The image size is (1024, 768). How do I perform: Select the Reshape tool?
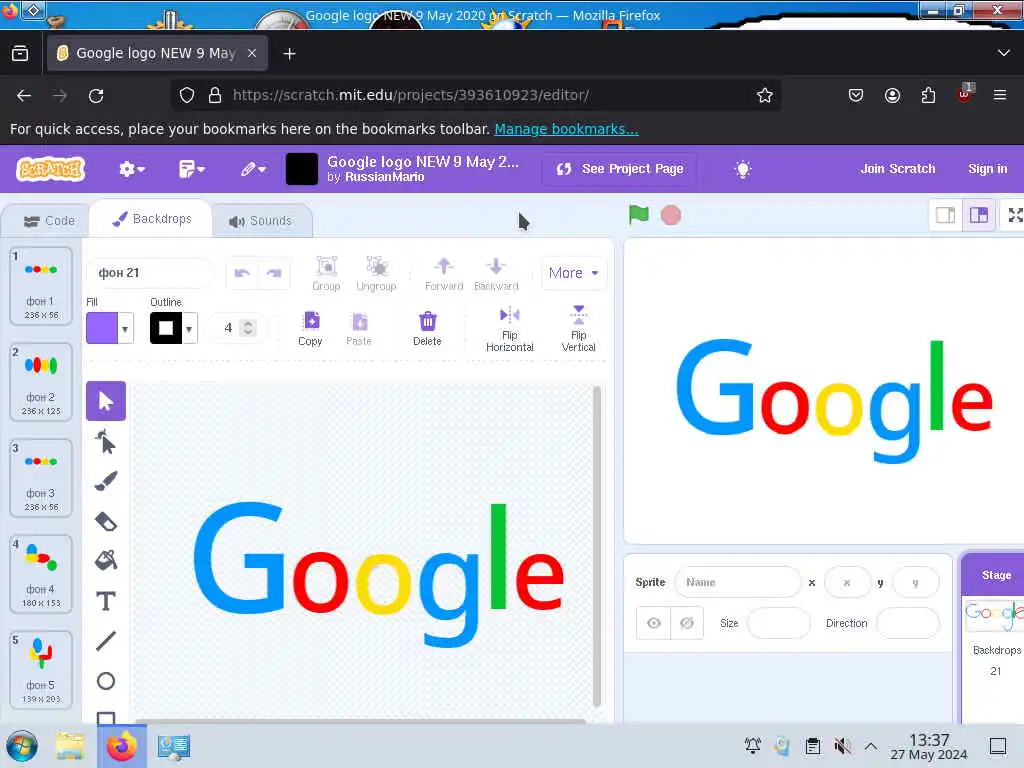[106, 442]
